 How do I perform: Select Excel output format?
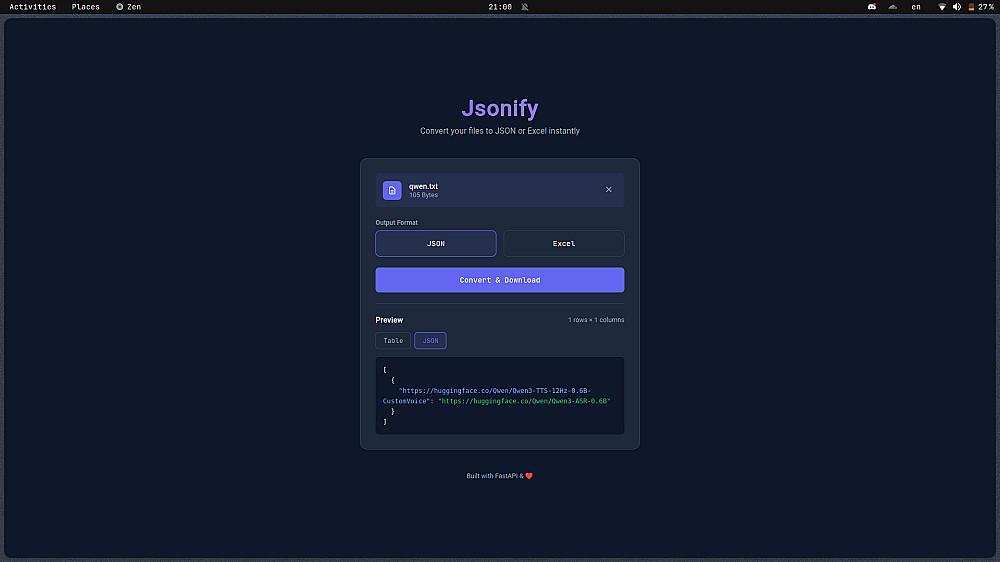tap(564, 244)
